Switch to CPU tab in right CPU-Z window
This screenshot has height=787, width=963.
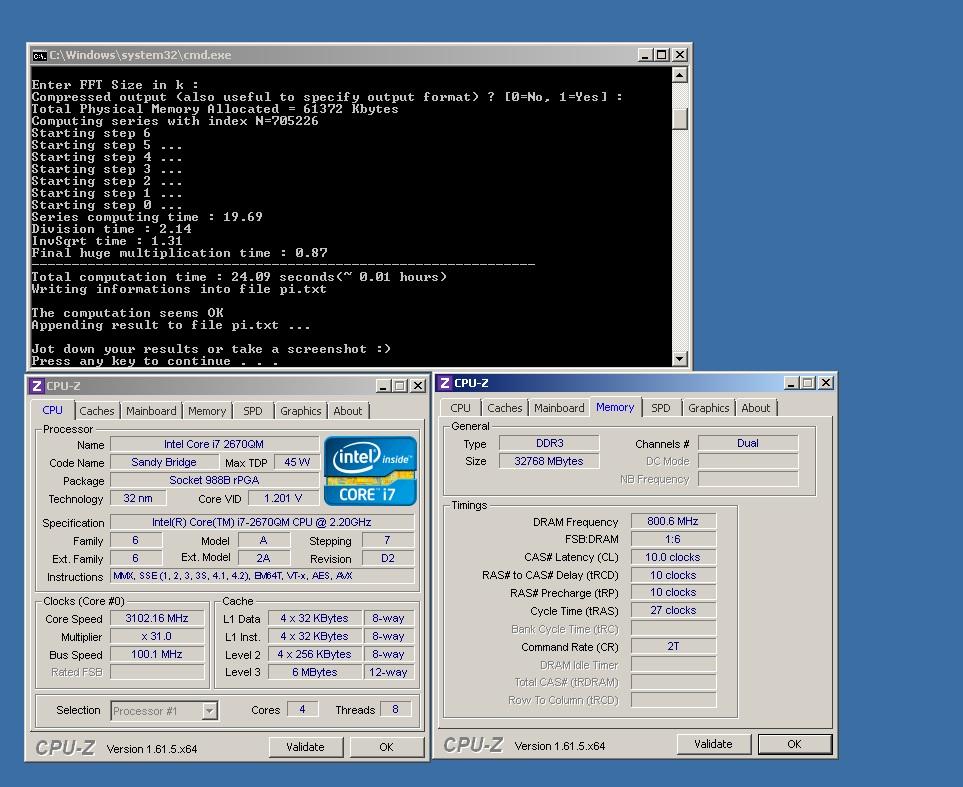coord(460,408)
